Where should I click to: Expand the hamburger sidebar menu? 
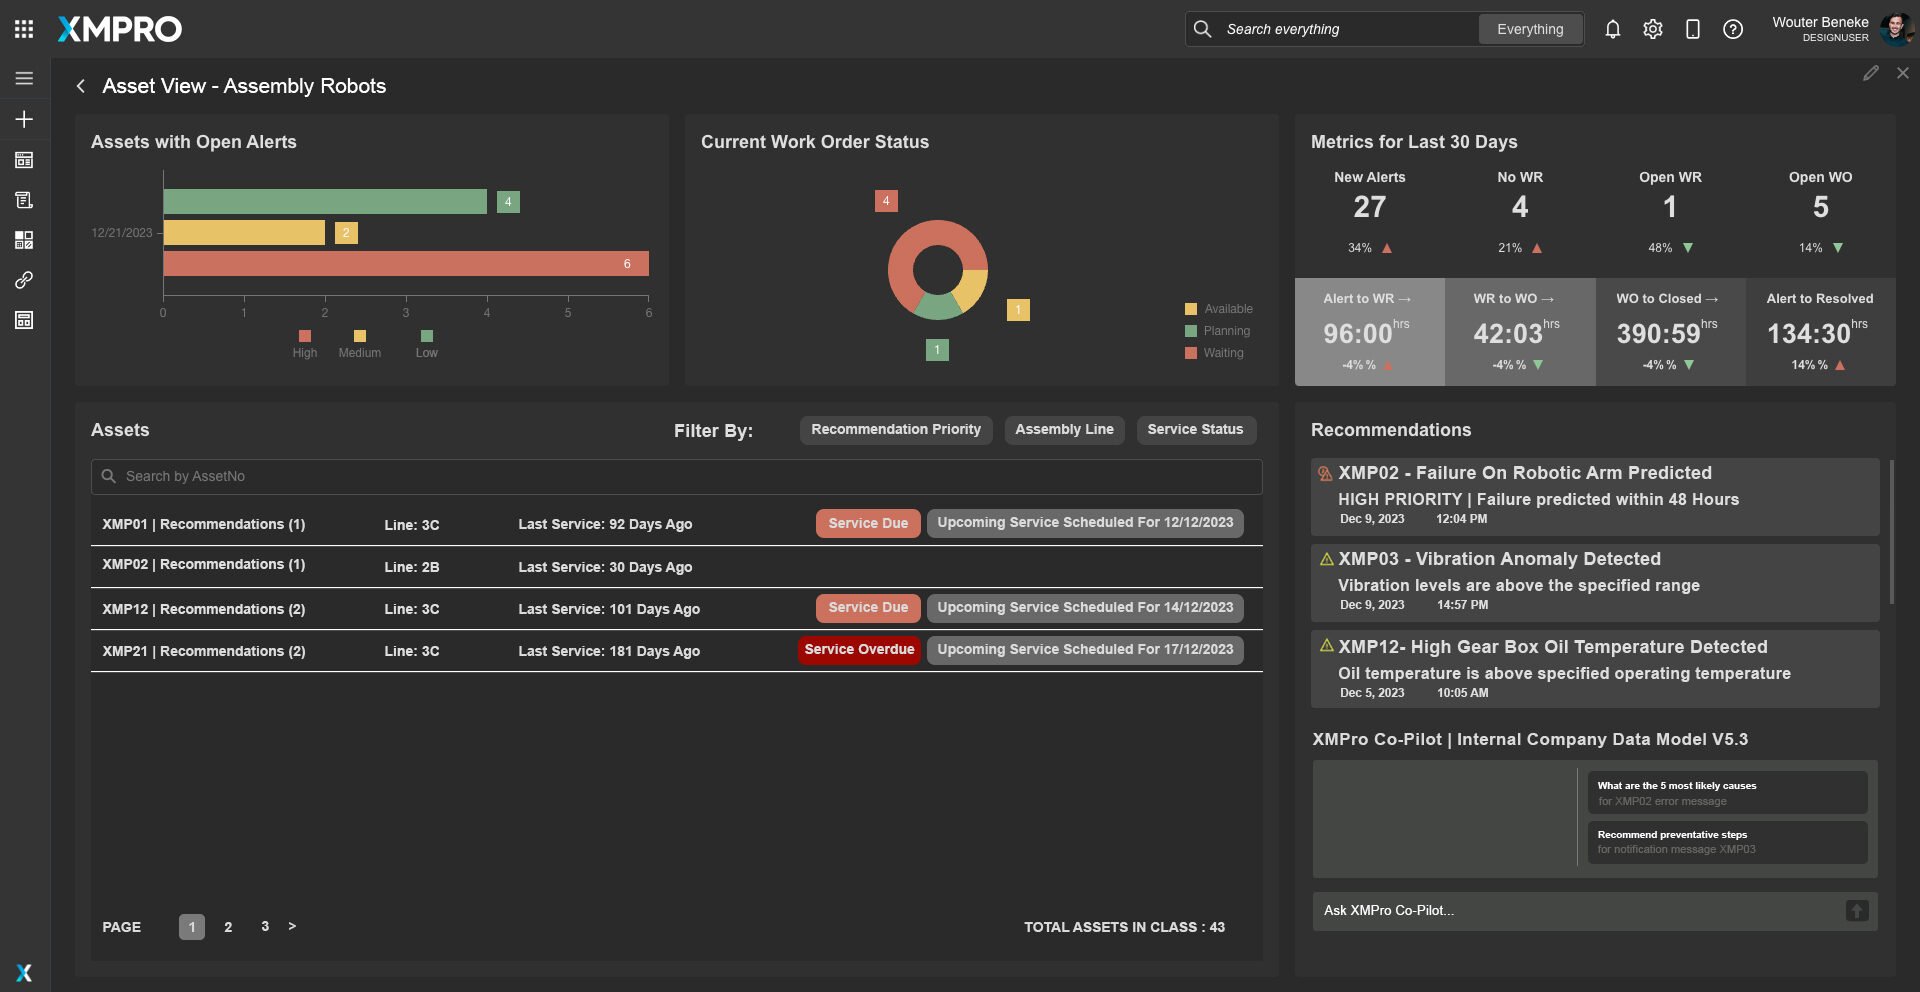tap(24, 78)
